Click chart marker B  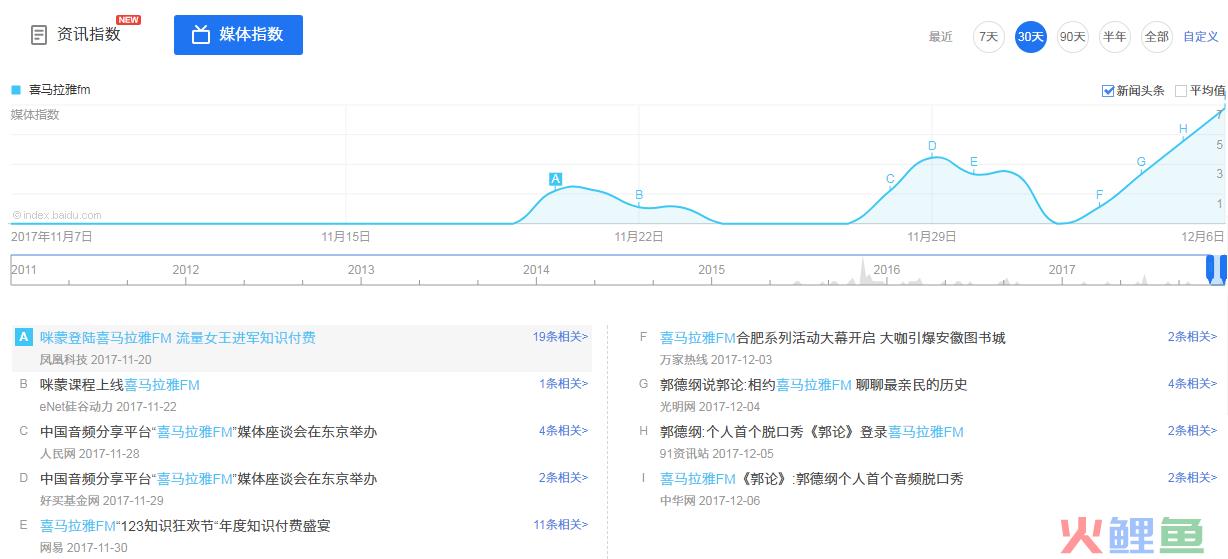pos(639,195)
